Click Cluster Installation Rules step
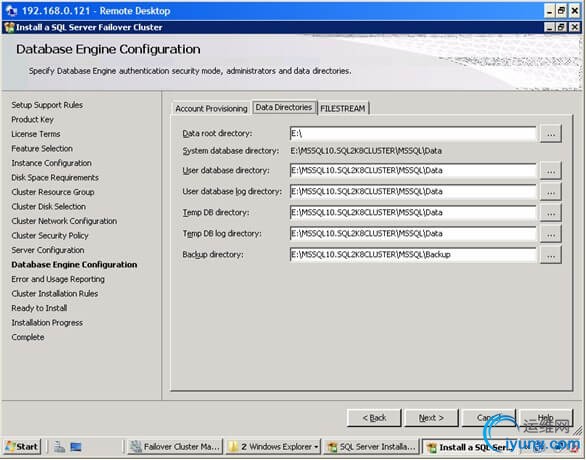586x460 pixels. click(x=55, y=294)
